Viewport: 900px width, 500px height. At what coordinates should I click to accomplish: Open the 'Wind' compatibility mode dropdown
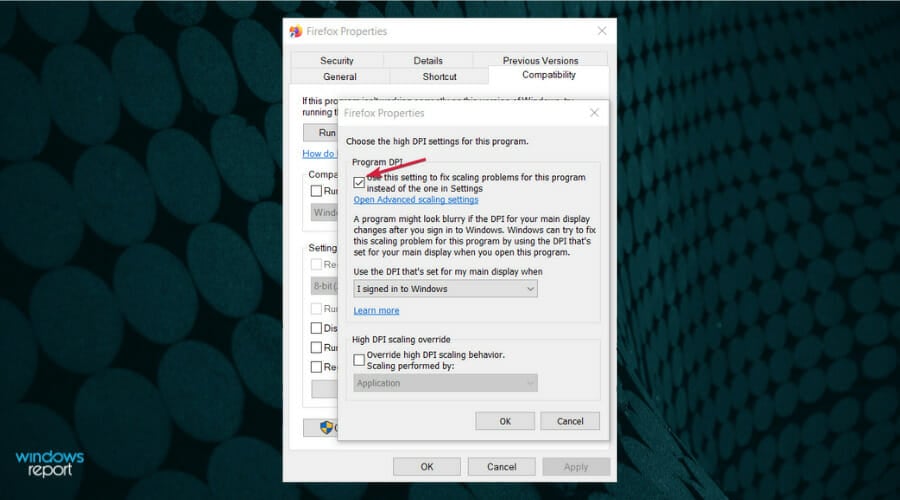point(324,212)
